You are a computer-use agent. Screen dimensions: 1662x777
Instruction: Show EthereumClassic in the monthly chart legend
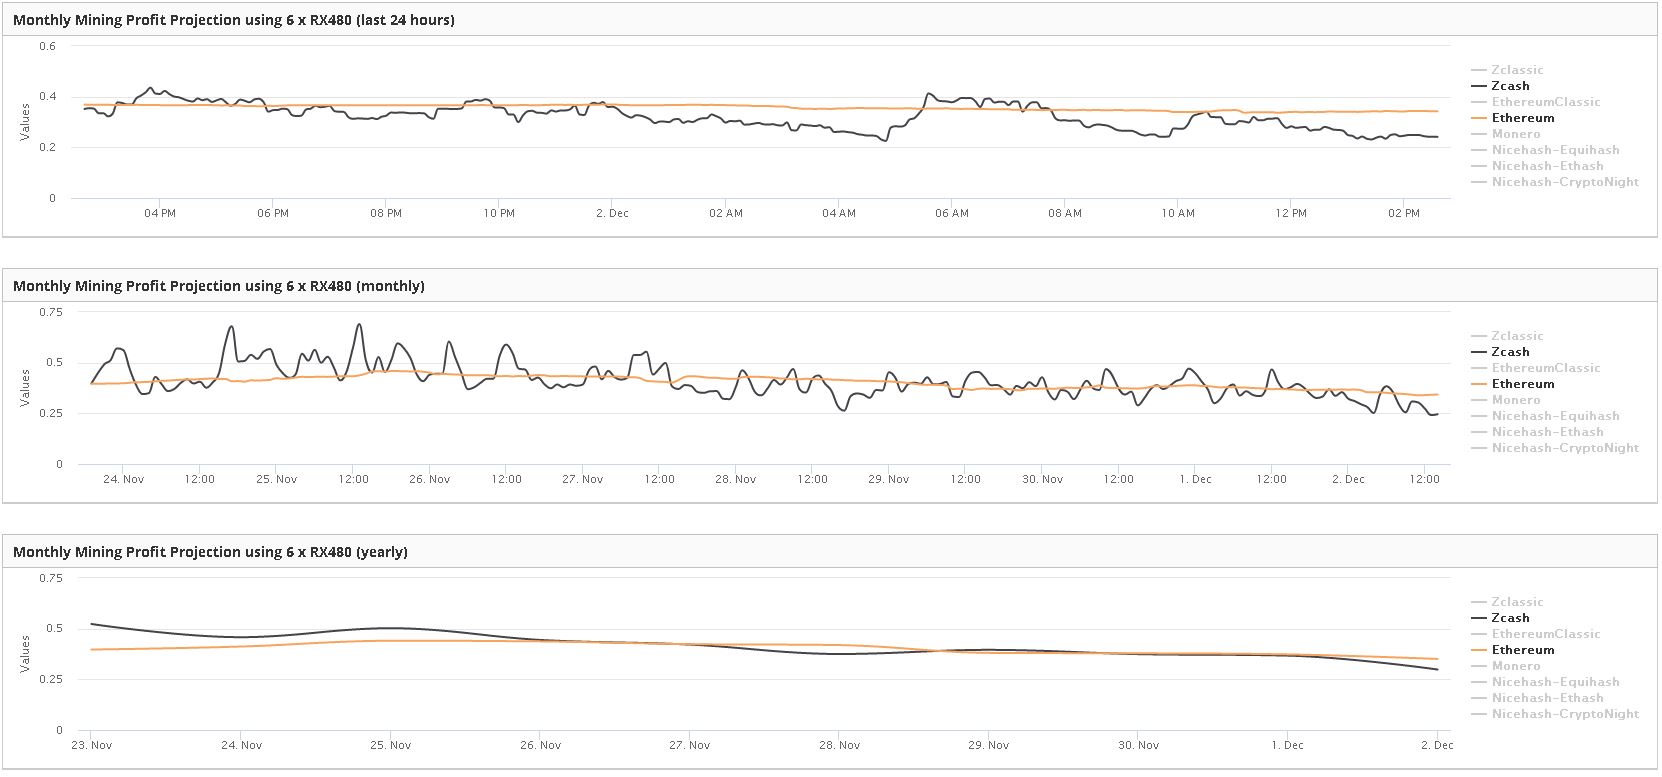click(x=1536, y=368)
